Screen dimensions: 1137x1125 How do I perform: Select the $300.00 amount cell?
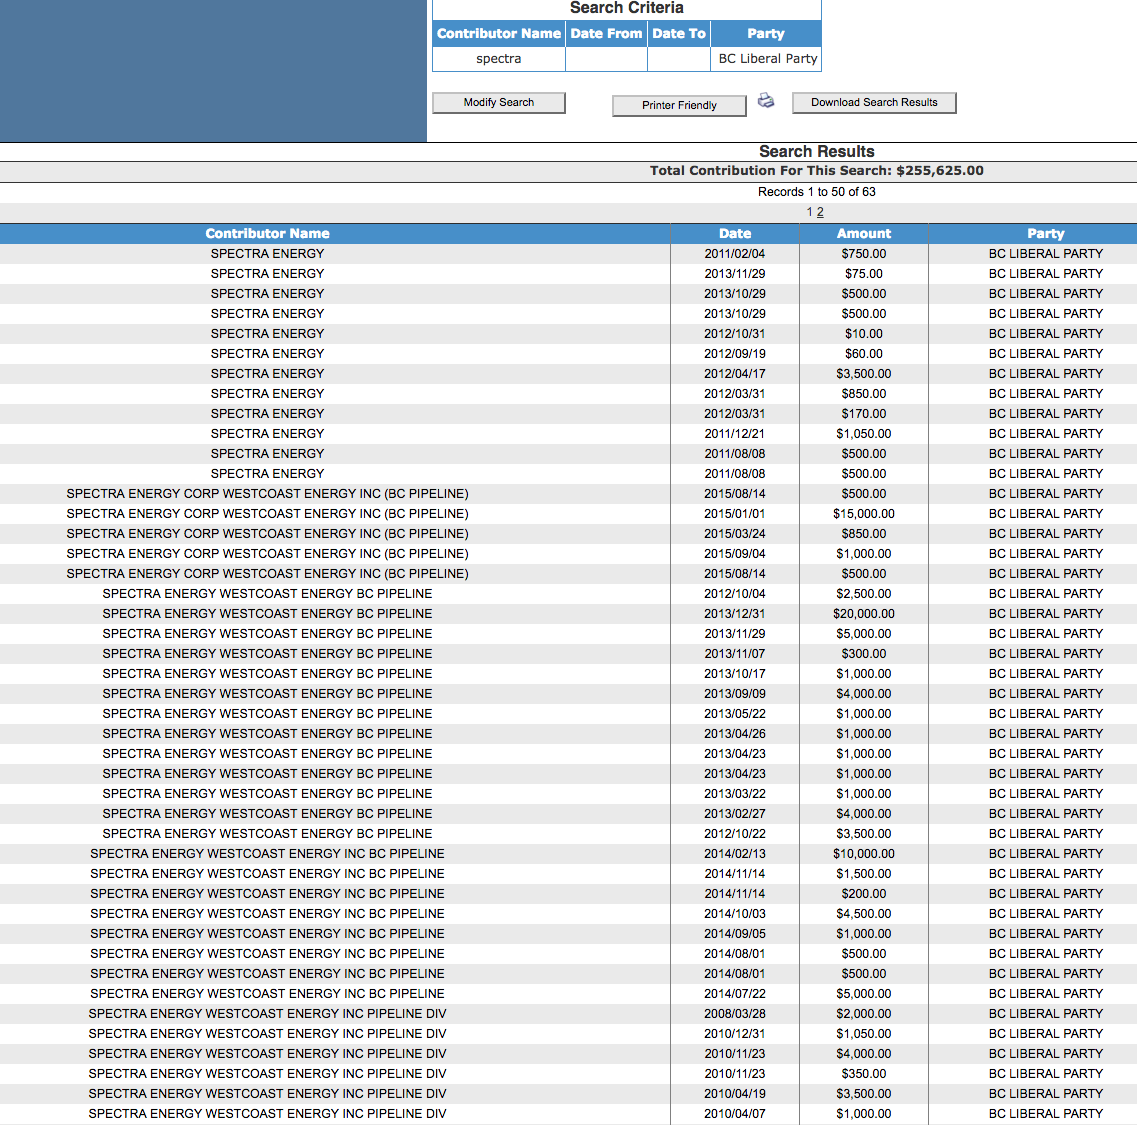click(x=864, y=654)
